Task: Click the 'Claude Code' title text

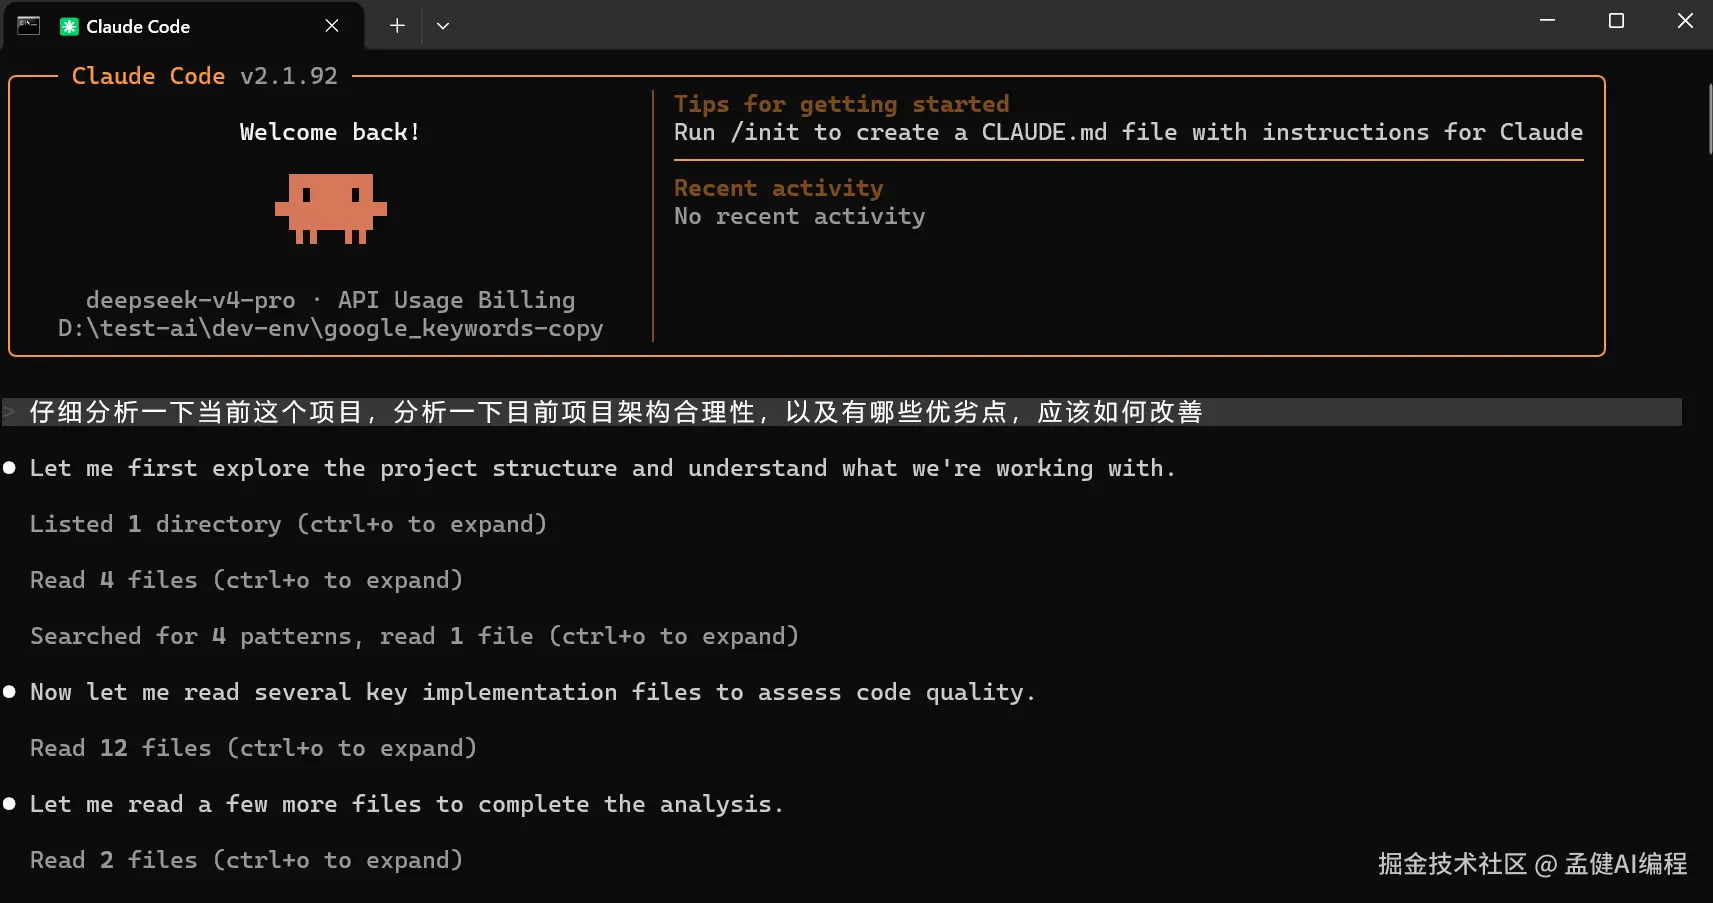Action: (148, 76)
